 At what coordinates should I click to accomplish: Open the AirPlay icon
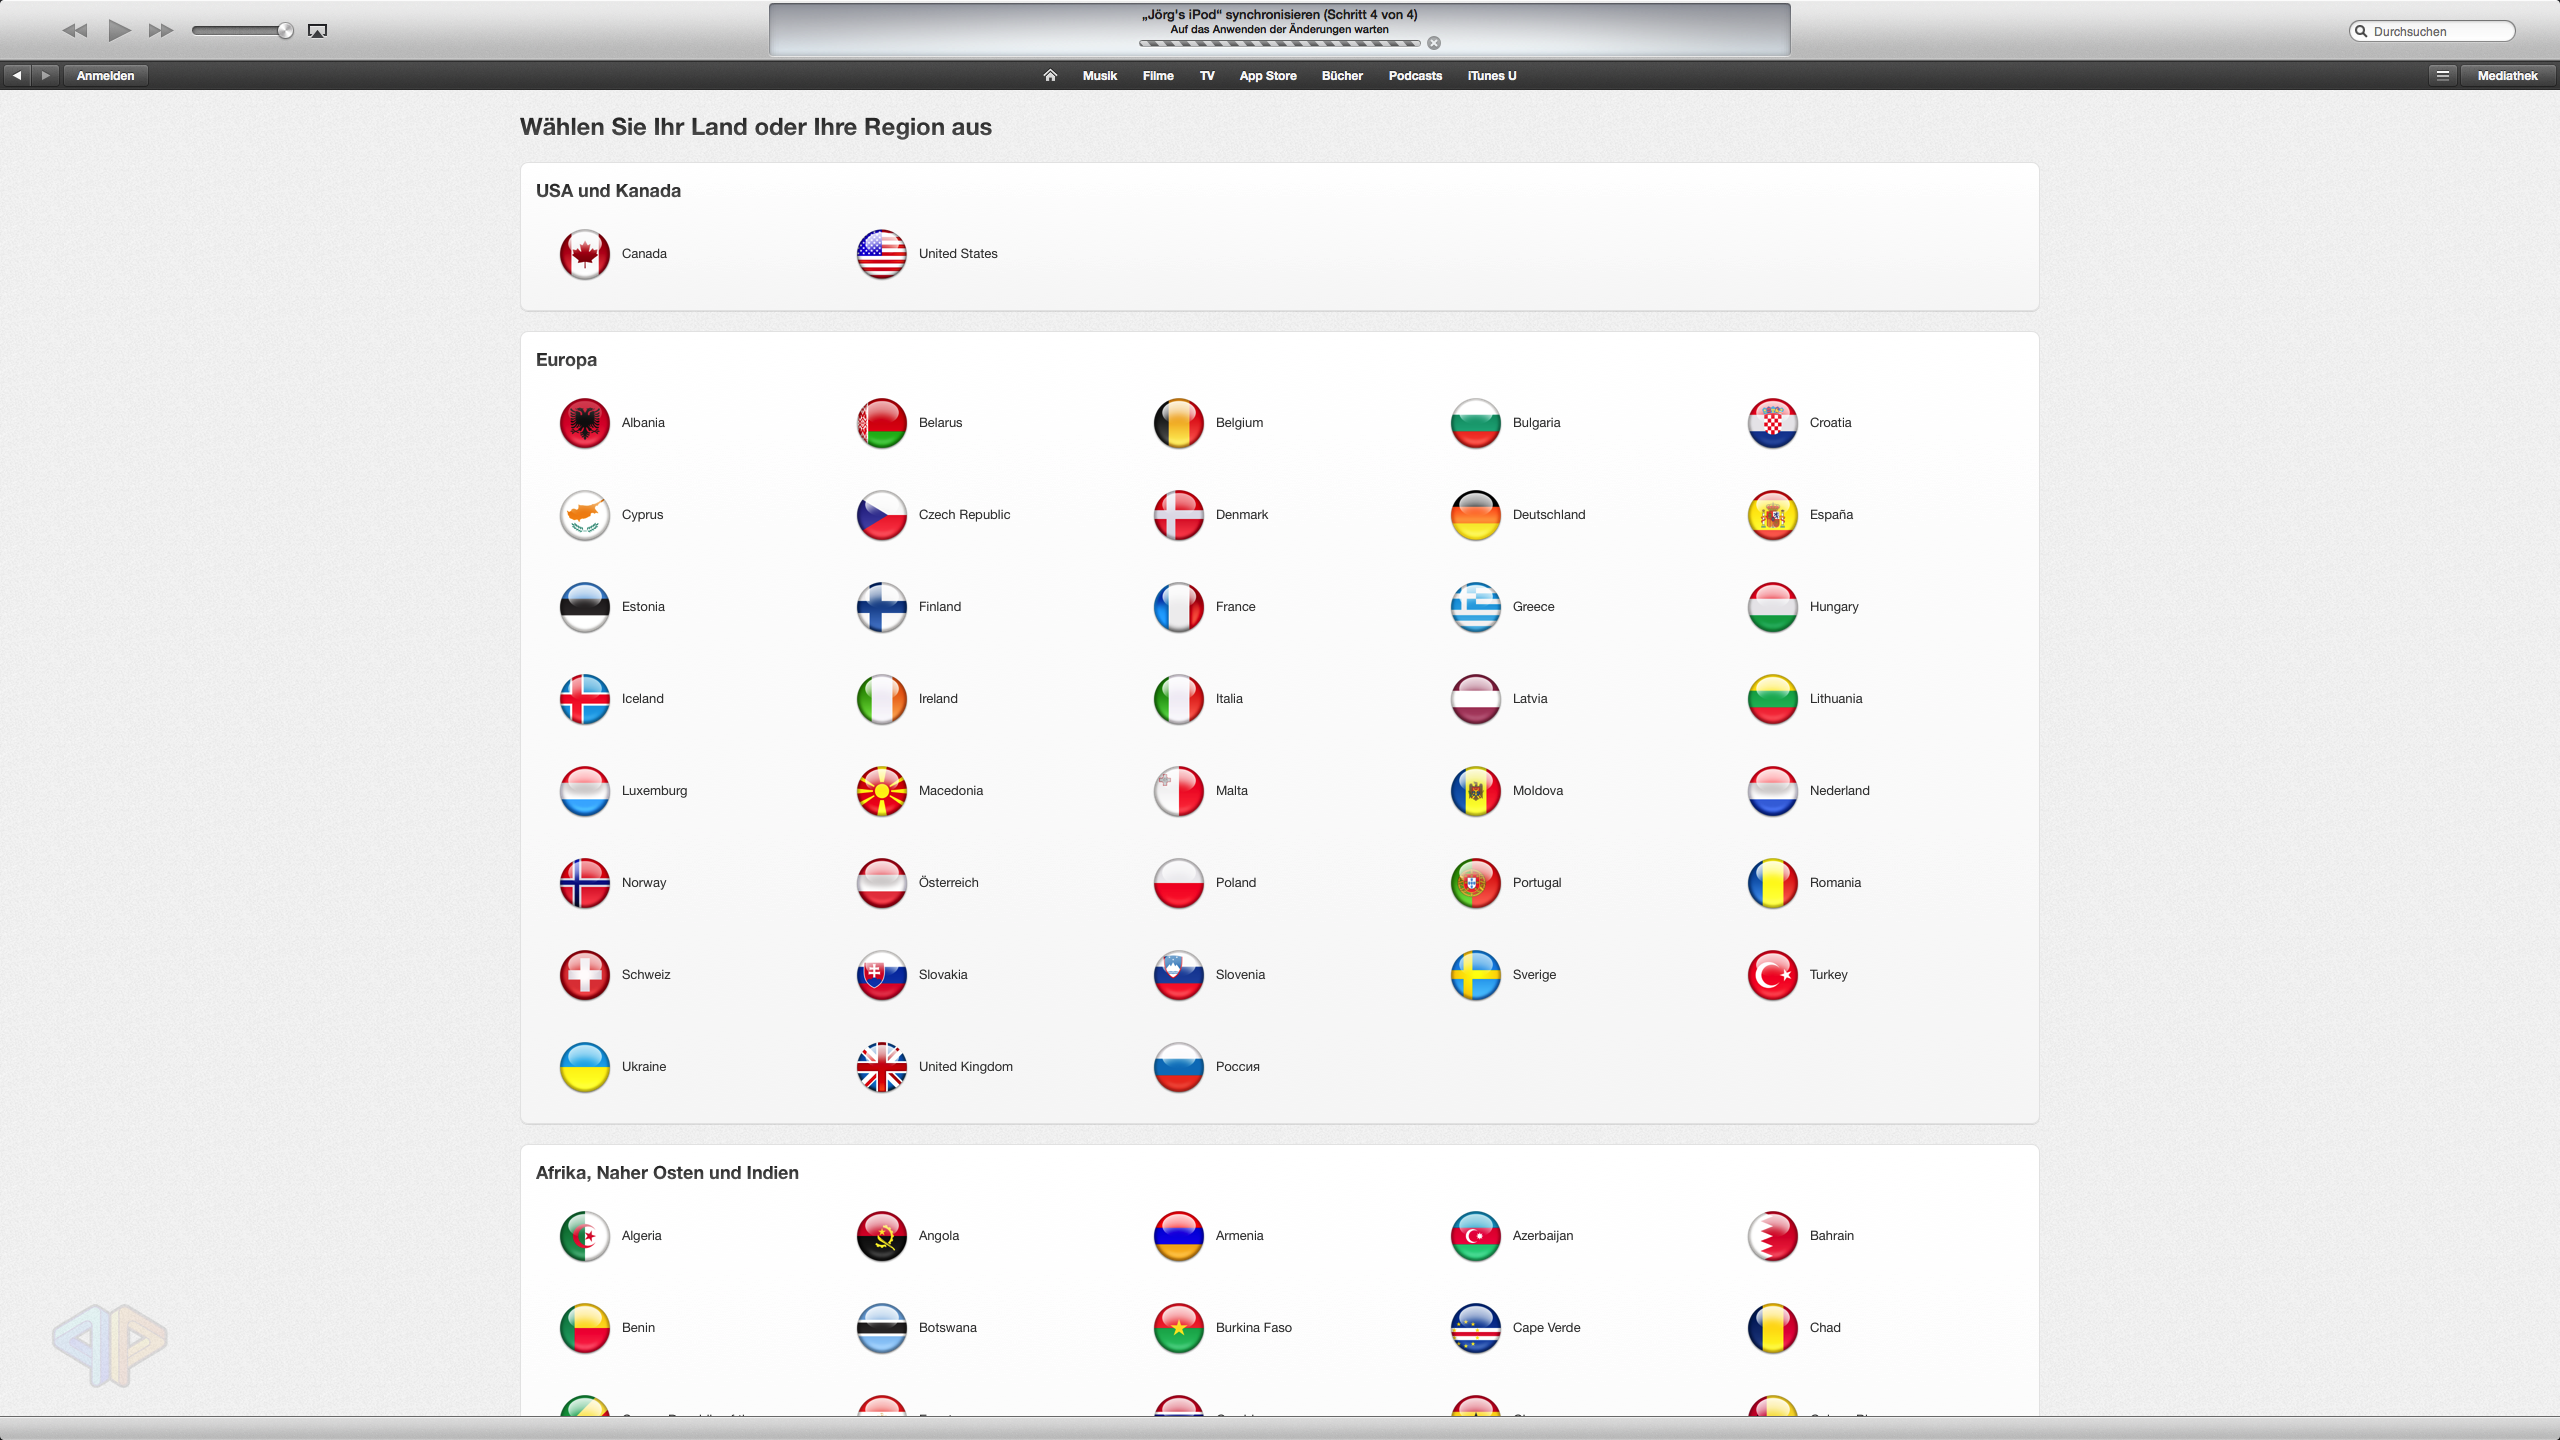coord(317,31)
